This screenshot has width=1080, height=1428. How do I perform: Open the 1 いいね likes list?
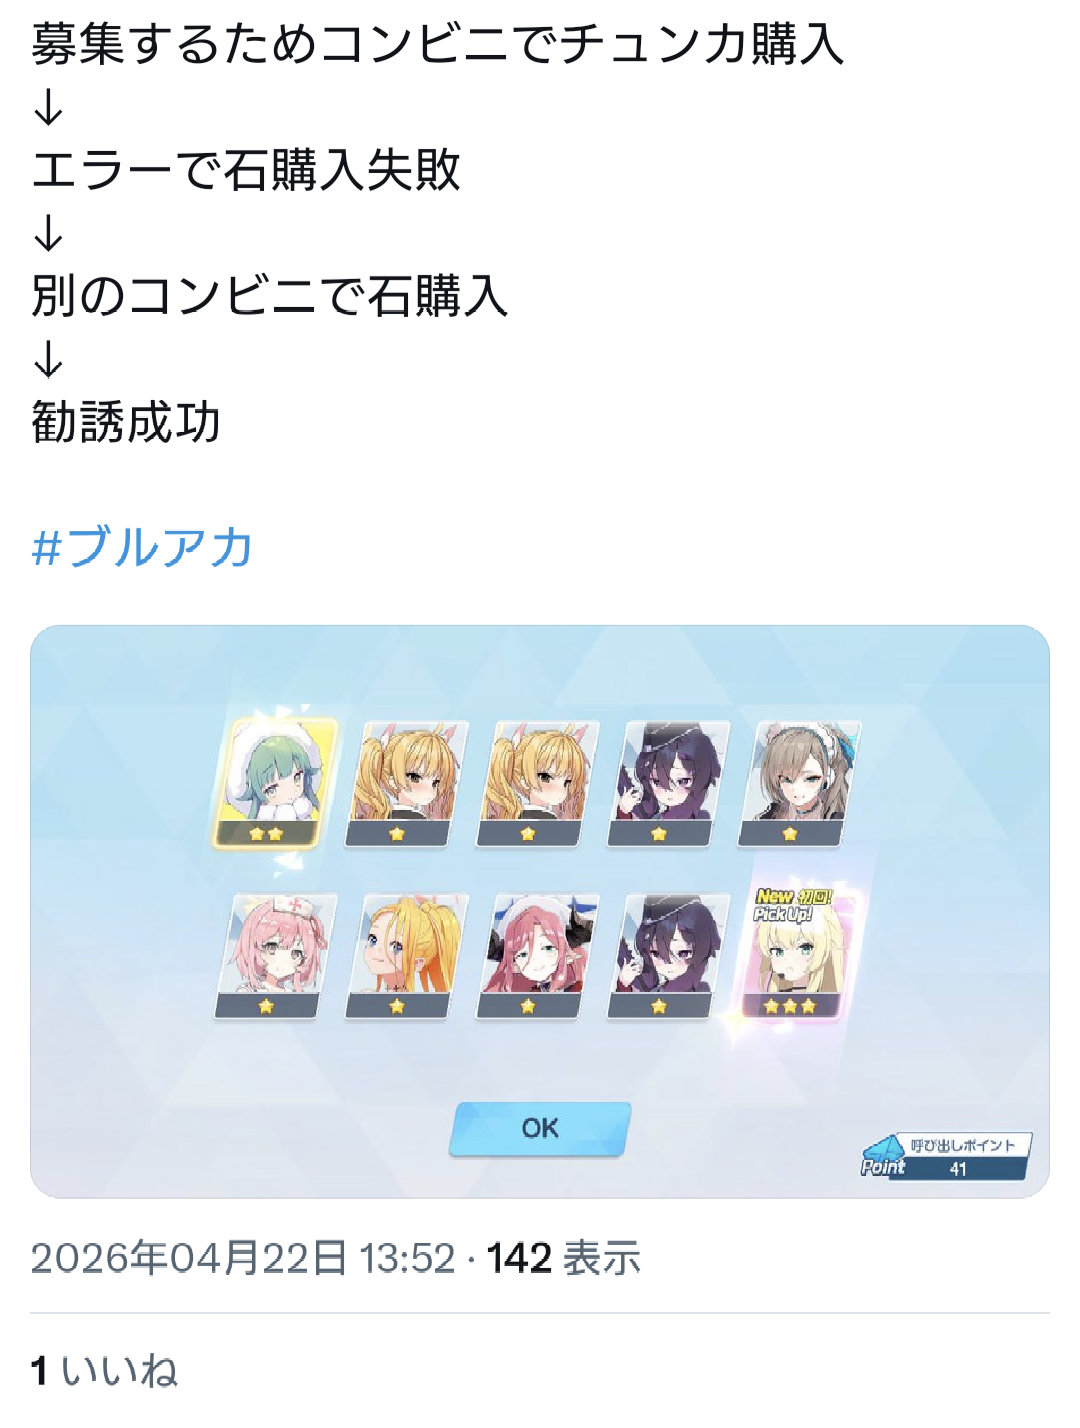tap(104, 1370)
